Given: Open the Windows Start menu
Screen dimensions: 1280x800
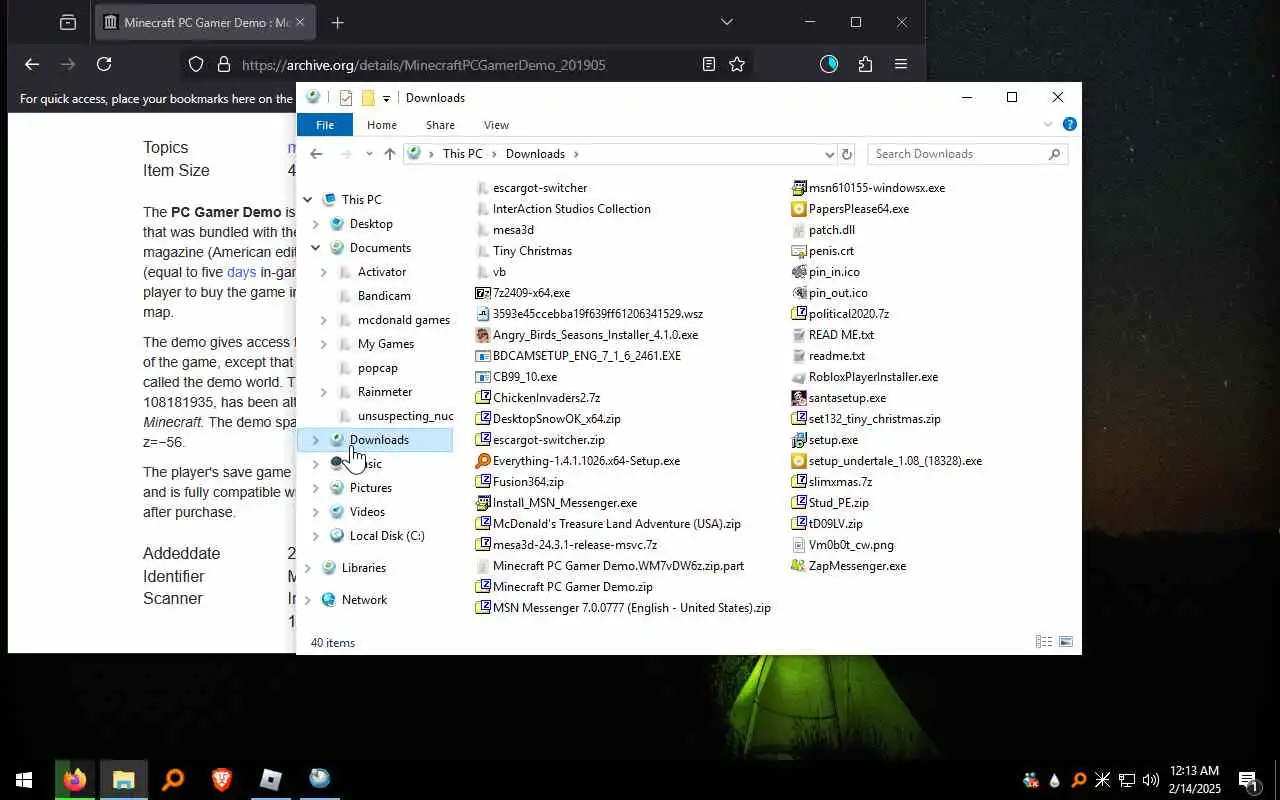Looking at the screenshot, I should pos(24,779).
